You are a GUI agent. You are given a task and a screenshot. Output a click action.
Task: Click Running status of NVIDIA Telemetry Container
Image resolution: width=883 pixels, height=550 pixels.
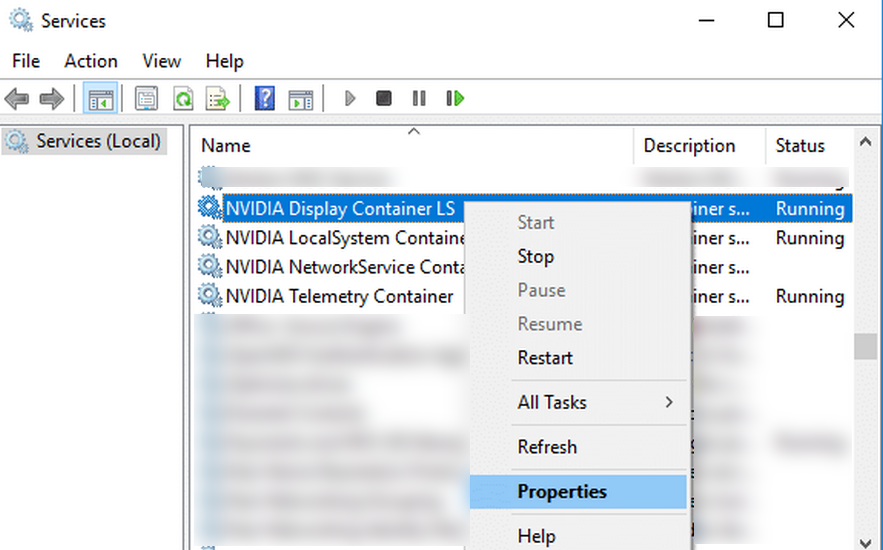[x=810, y=296]
